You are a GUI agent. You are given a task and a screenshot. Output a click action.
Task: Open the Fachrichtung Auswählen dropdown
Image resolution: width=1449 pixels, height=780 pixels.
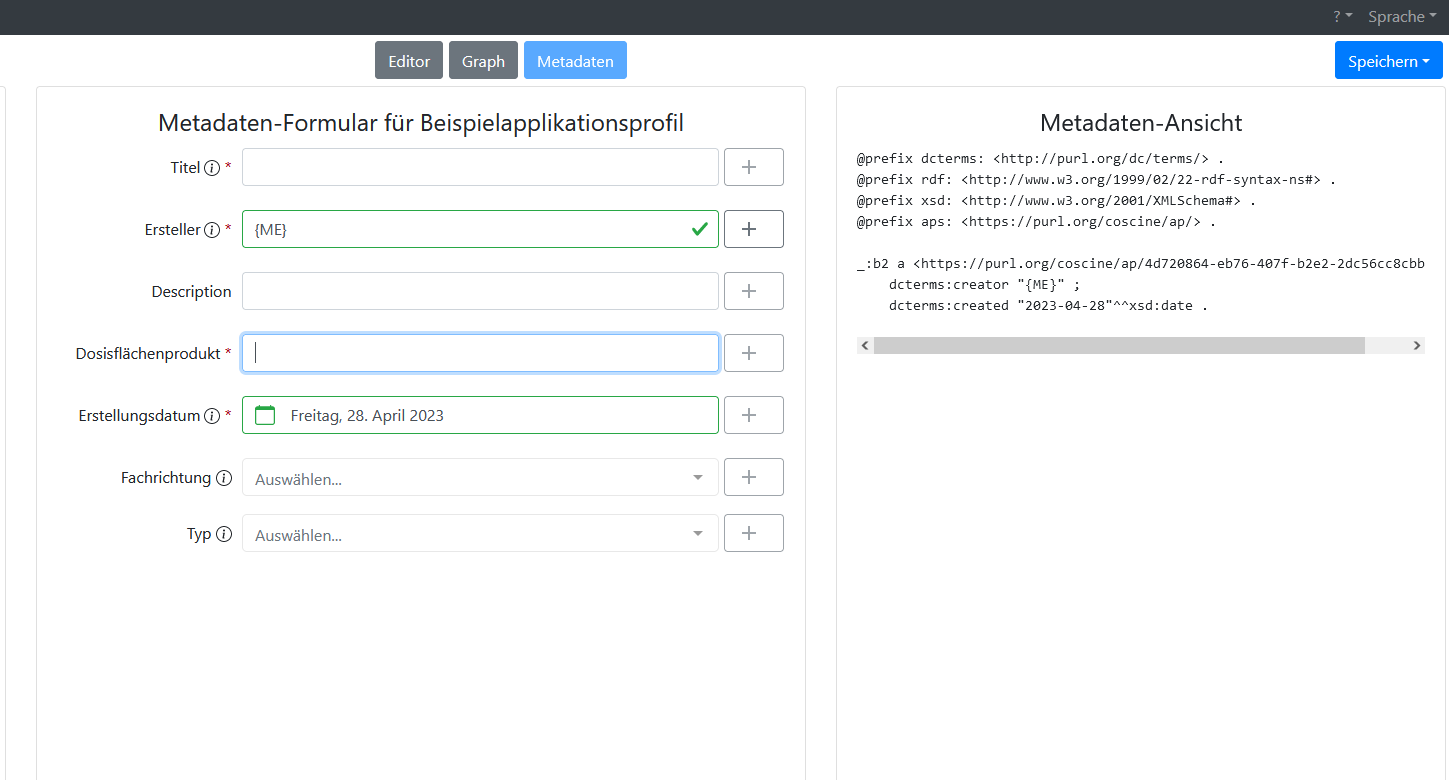click(480, 477)
